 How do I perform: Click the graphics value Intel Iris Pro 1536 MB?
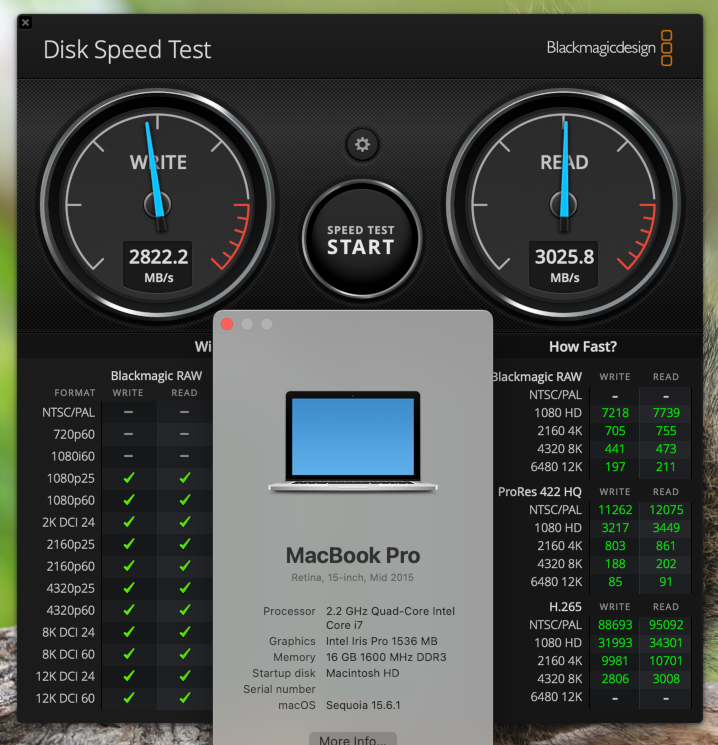[382, 641]
